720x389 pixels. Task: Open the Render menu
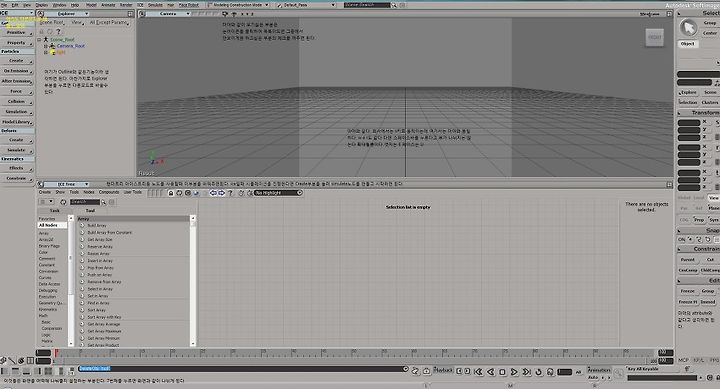126,5
